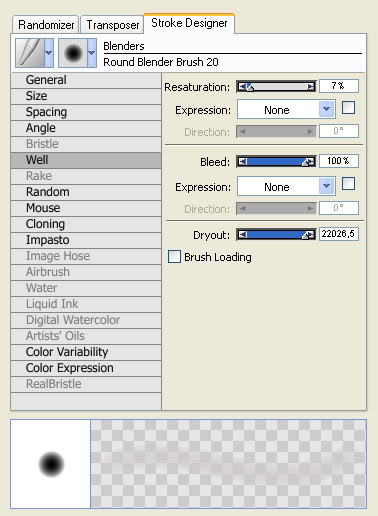Open the Randomizer tab
378x516 pixels.
tap(45, 24)
